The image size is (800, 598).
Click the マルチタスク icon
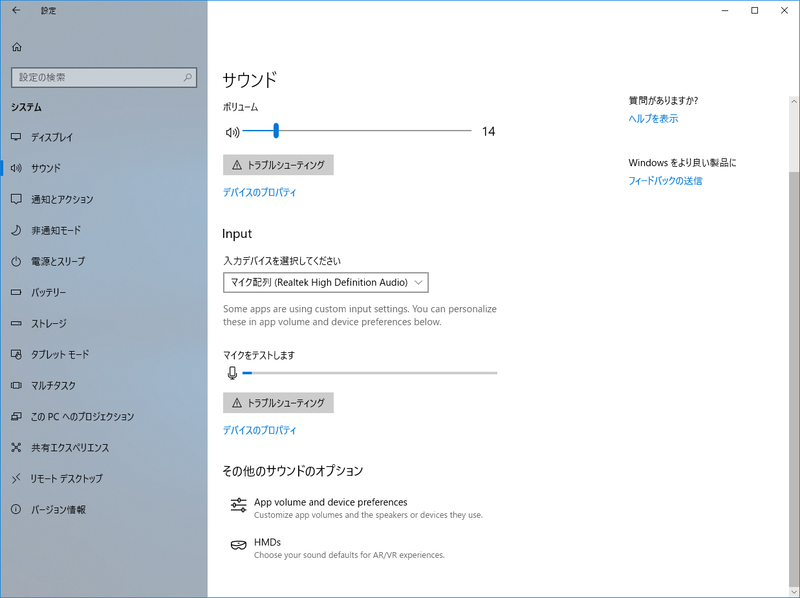16,385
